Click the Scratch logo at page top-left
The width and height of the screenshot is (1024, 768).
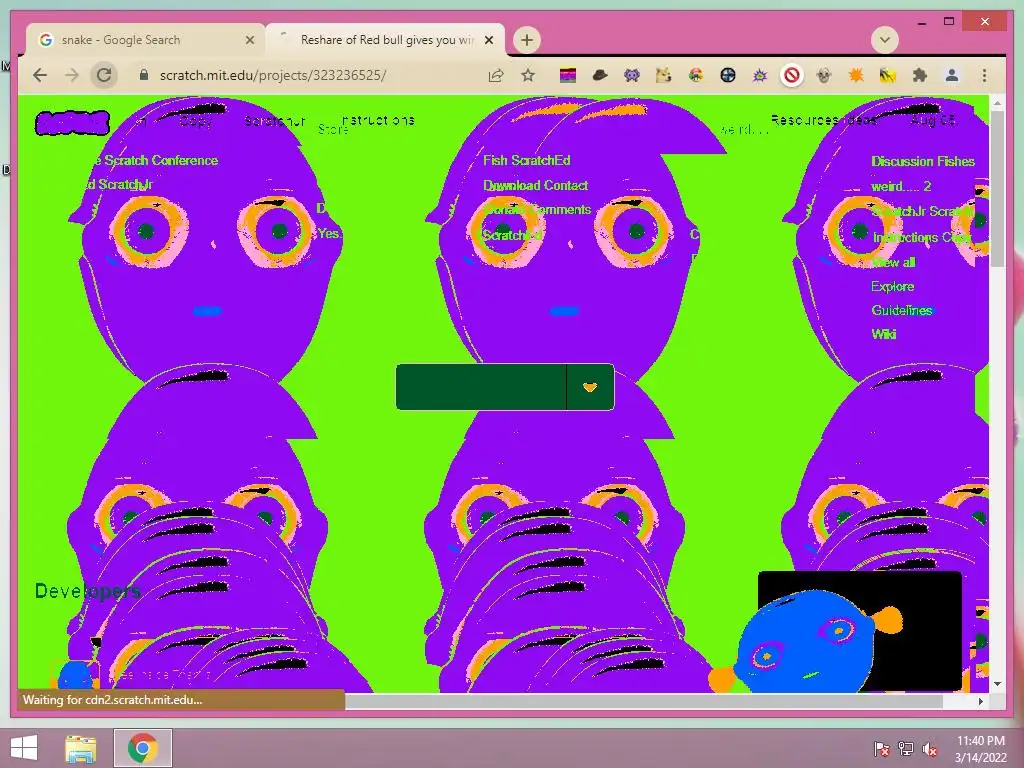[x=72, y=123]
